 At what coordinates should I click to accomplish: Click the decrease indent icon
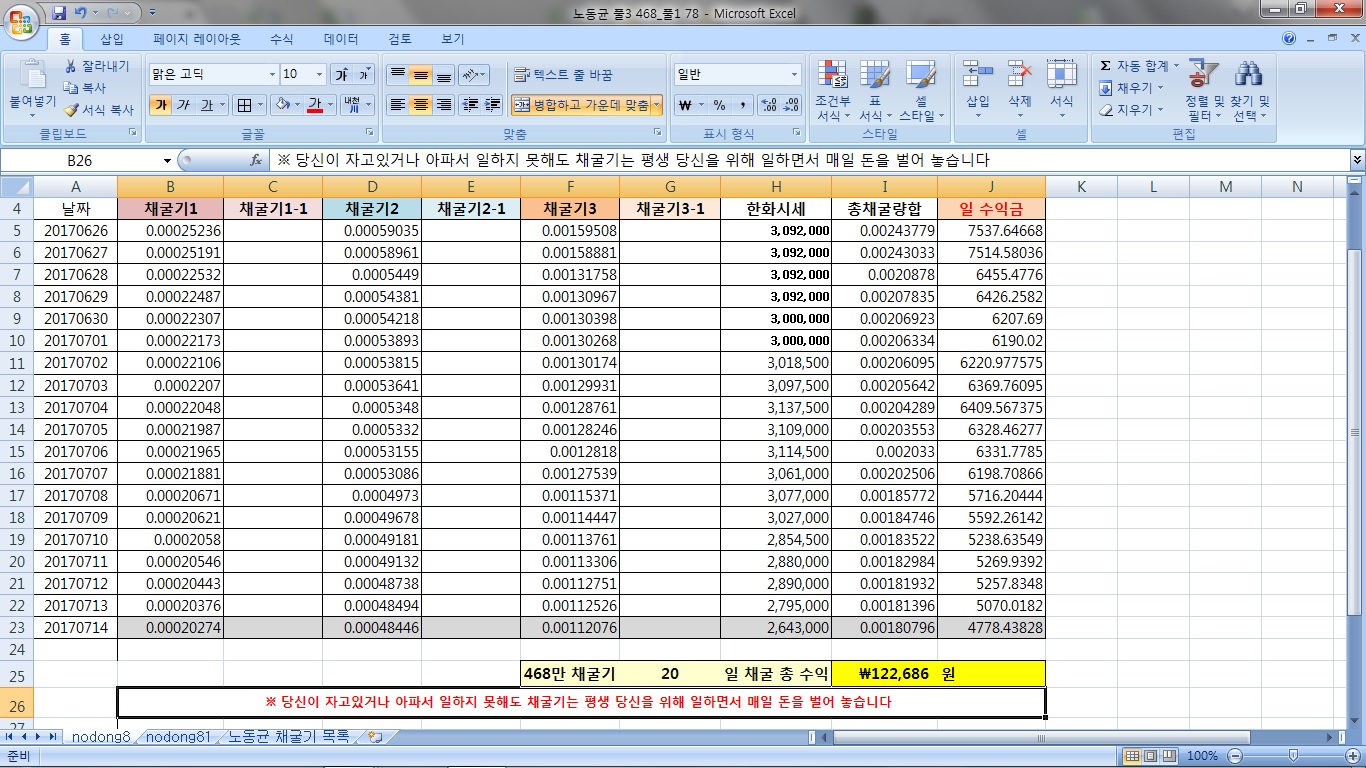click(x=470, y=105)
